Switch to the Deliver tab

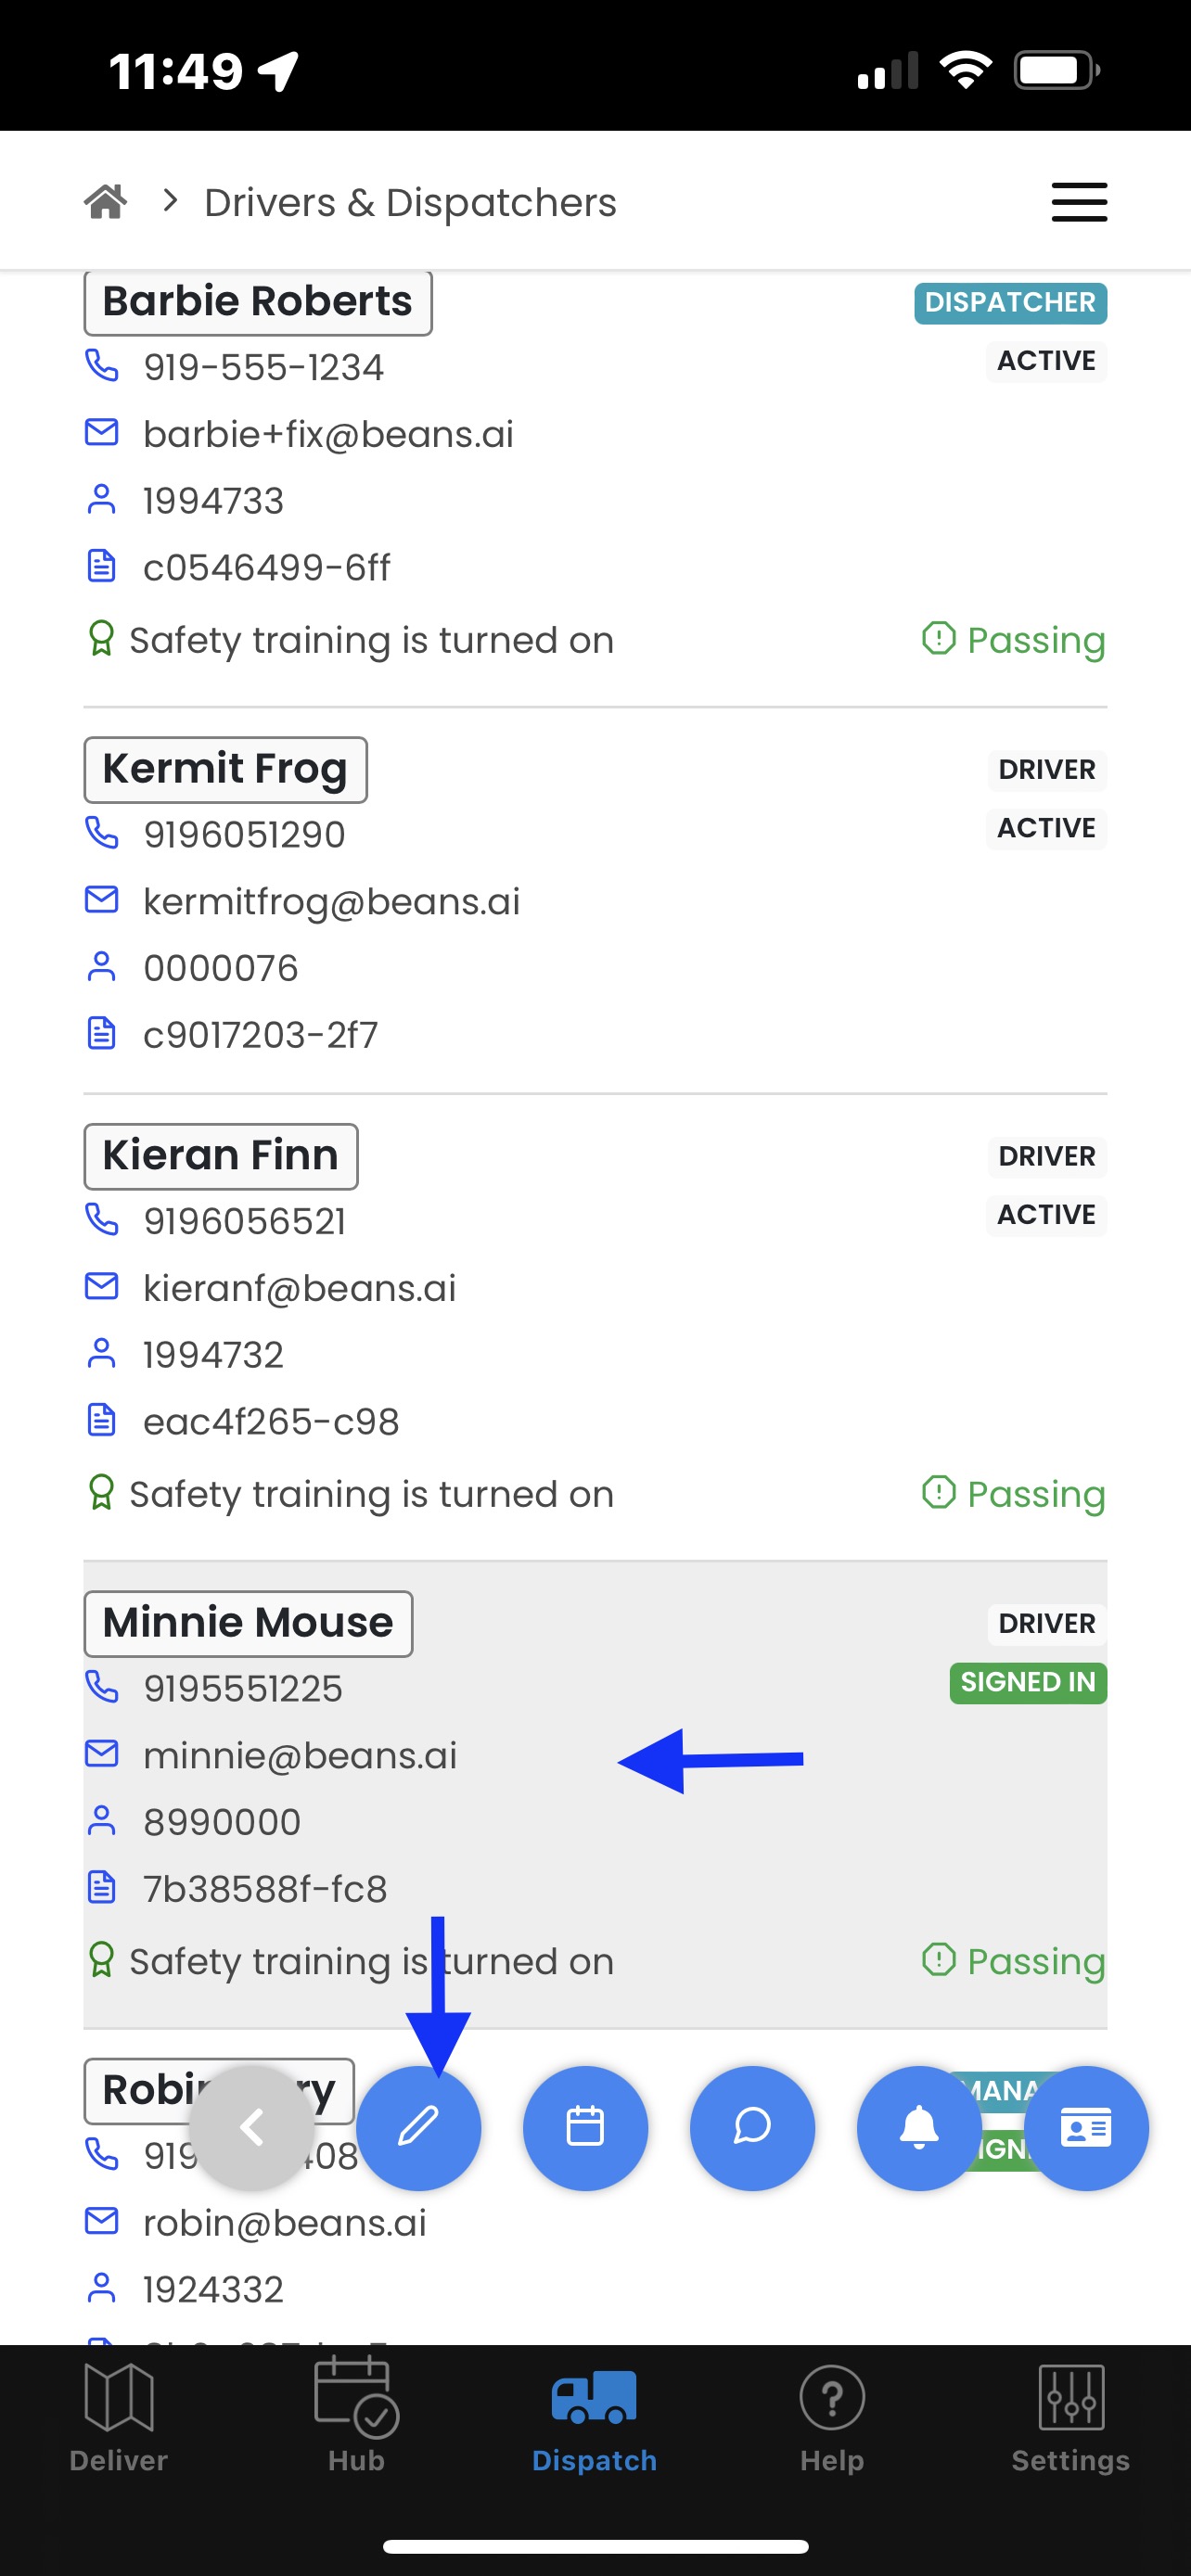pos(119,2415)
